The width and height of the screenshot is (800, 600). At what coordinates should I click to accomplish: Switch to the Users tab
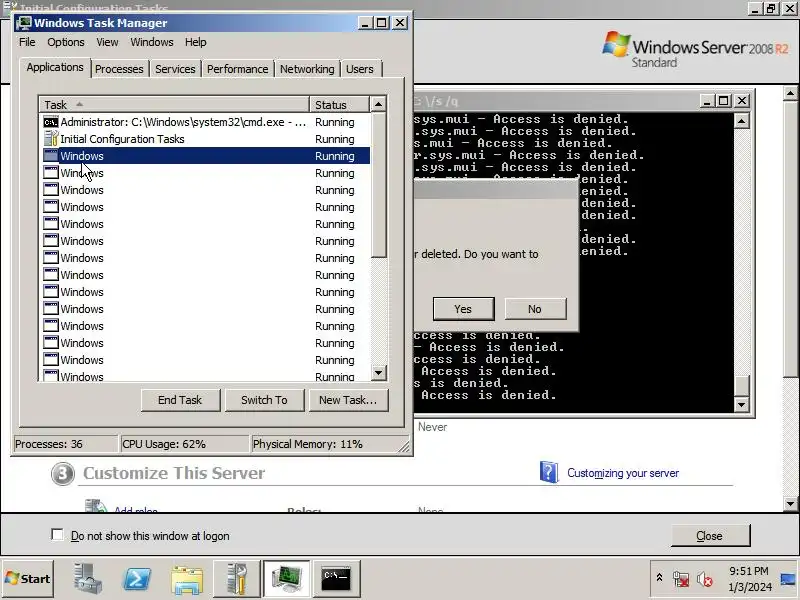point(360,69)
